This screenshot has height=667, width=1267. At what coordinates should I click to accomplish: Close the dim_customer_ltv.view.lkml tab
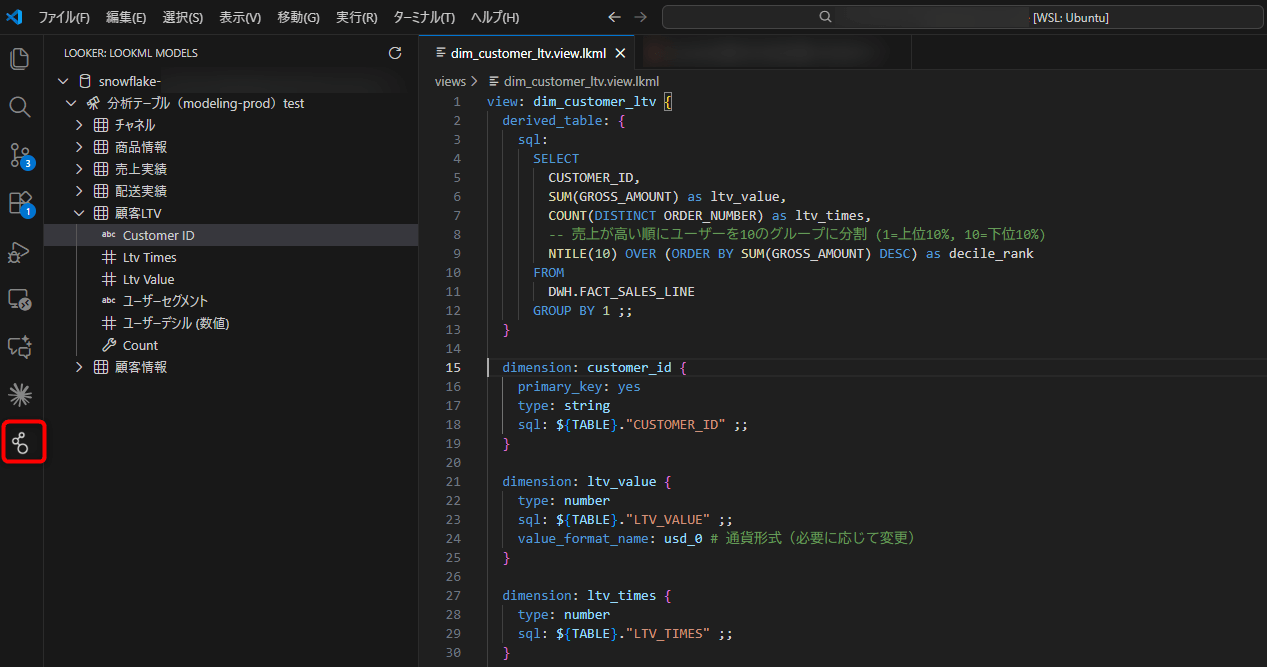pos(620,53)
